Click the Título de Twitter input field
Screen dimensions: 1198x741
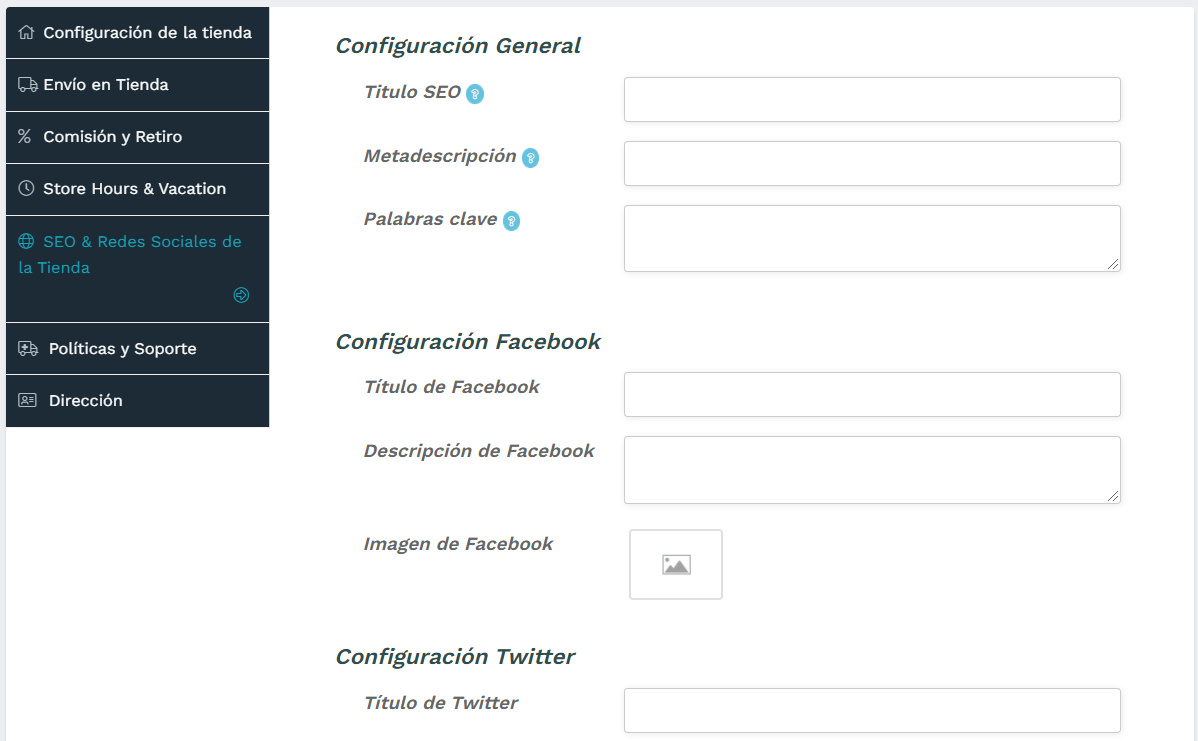[871, 710]
